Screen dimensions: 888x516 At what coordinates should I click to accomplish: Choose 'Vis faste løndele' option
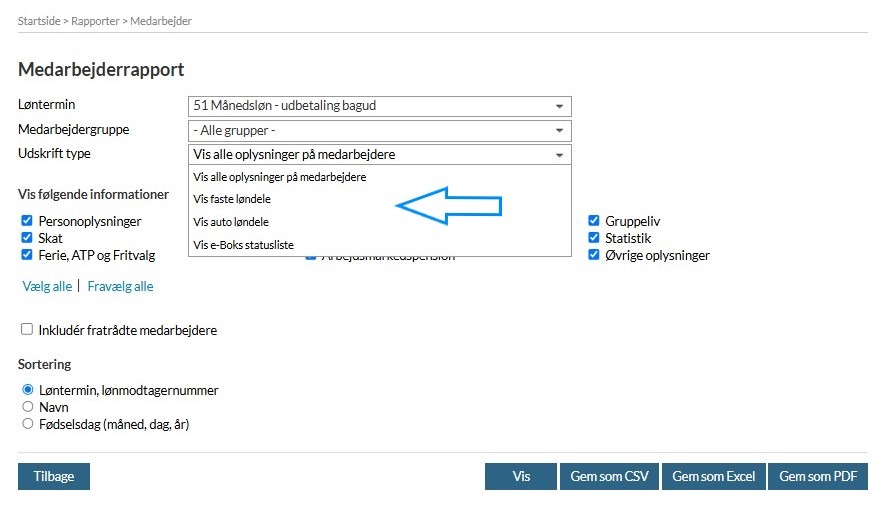(x=233, y=200)
